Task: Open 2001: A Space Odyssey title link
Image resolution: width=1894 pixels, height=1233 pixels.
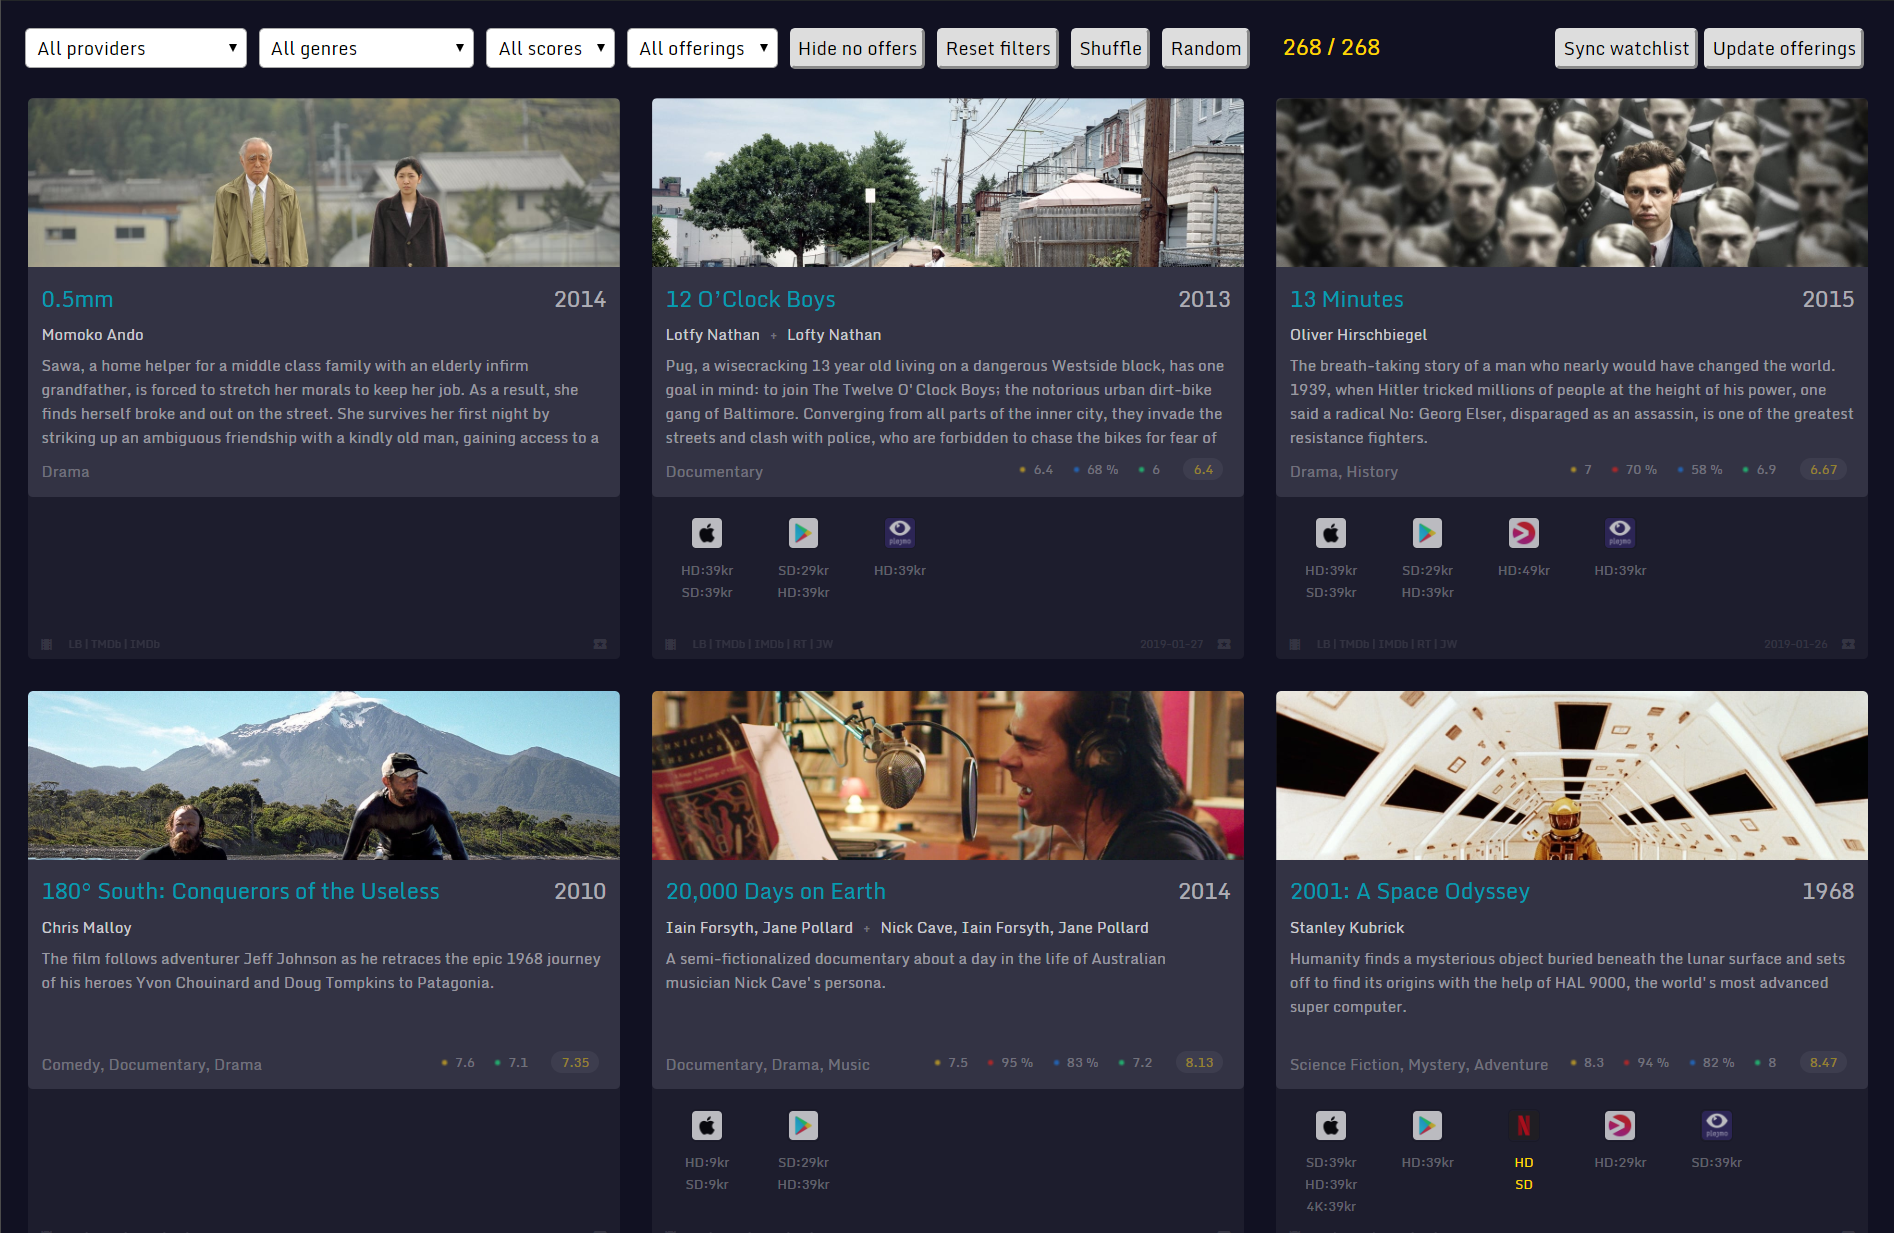Action: coord(1409,891)
